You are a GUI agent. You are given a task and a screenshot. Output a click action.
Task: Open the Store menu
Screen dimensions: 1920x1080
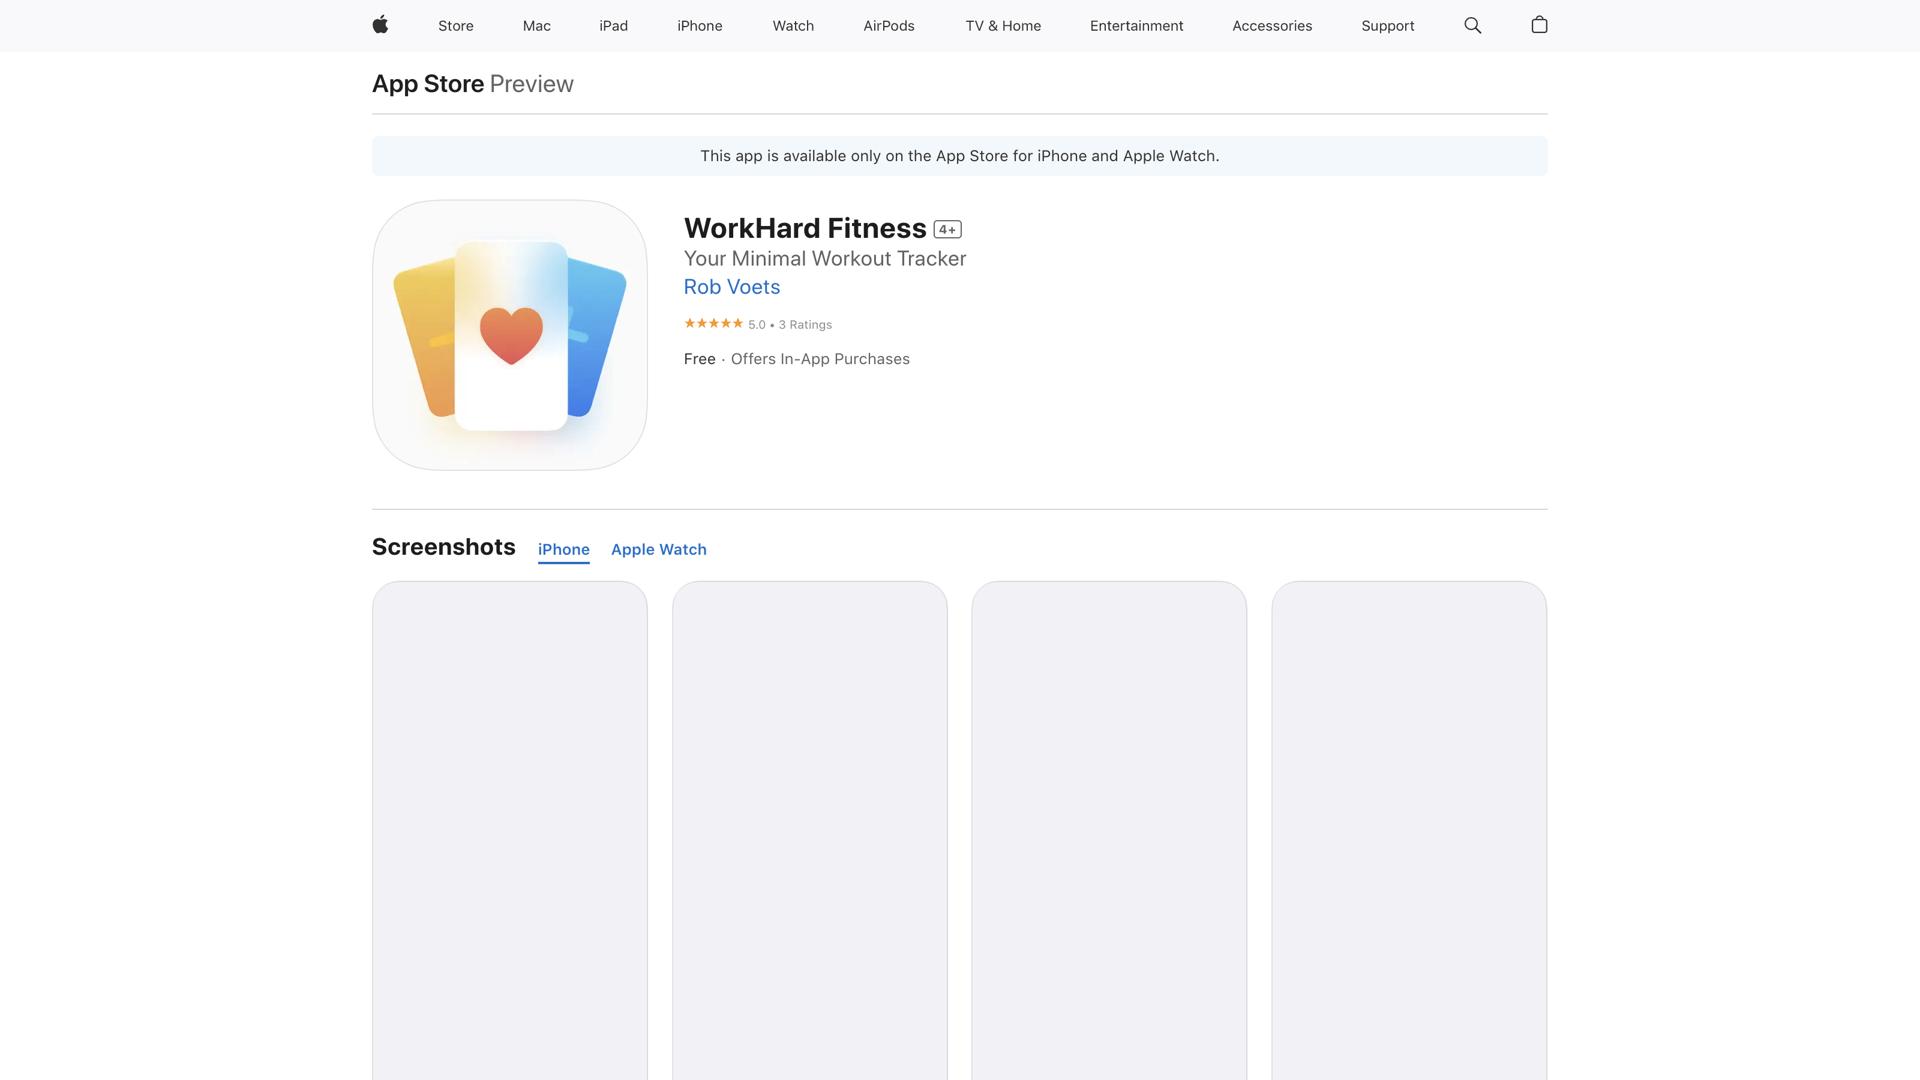tap(455, 26)
